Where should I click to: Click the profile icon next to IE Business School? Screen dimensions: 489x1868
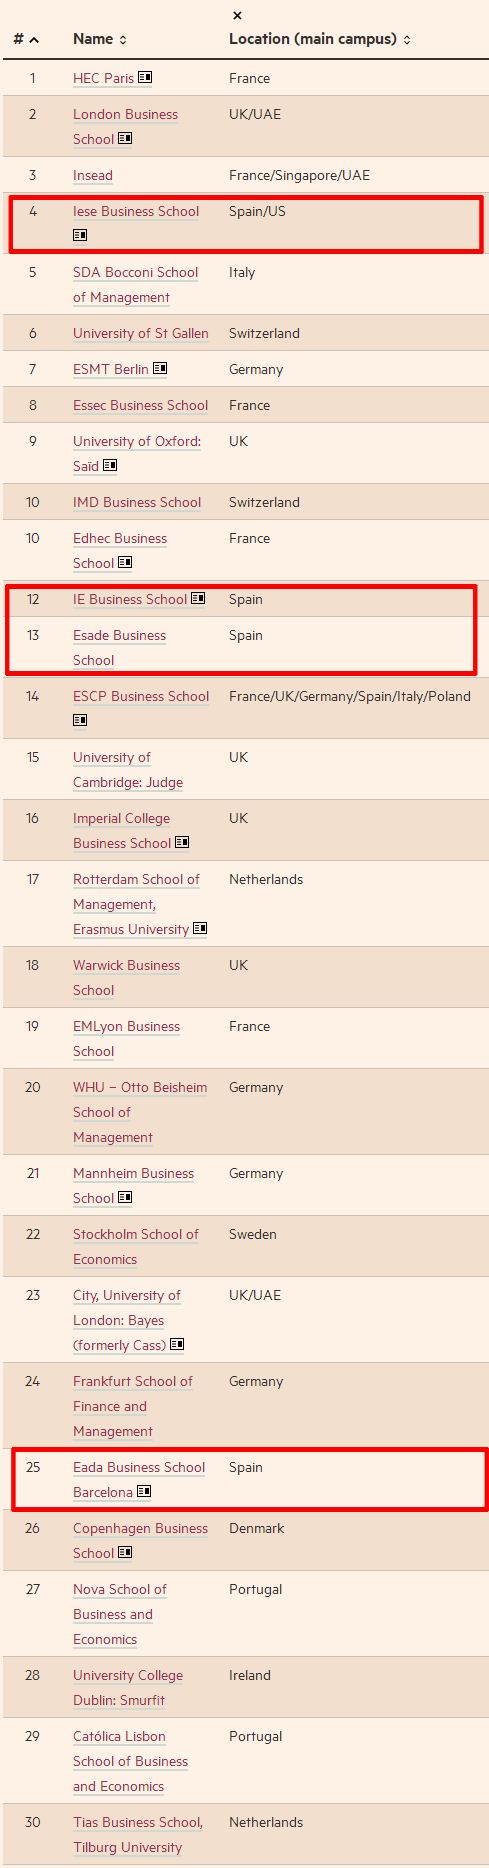point(198,598)
